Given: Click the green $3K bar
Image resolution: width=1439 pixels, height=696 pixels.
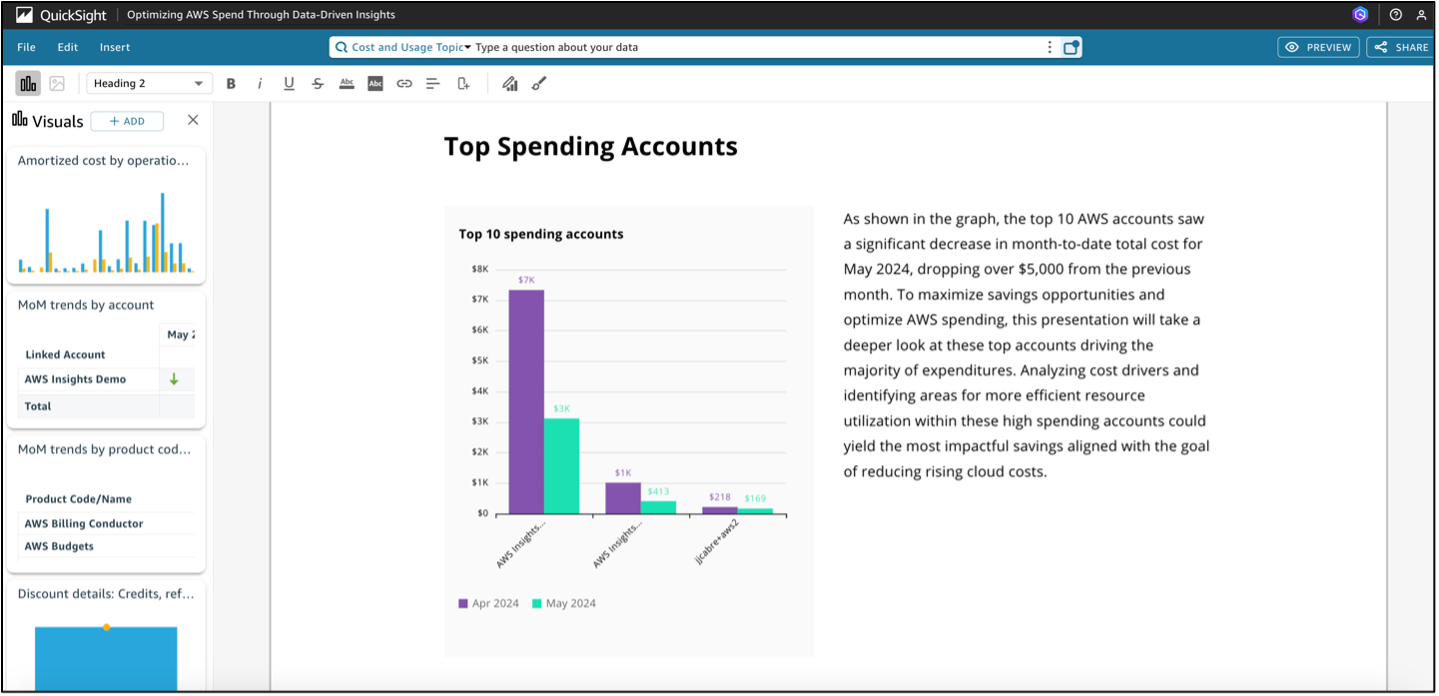Looking at the screenshot, I should [561, 466].
